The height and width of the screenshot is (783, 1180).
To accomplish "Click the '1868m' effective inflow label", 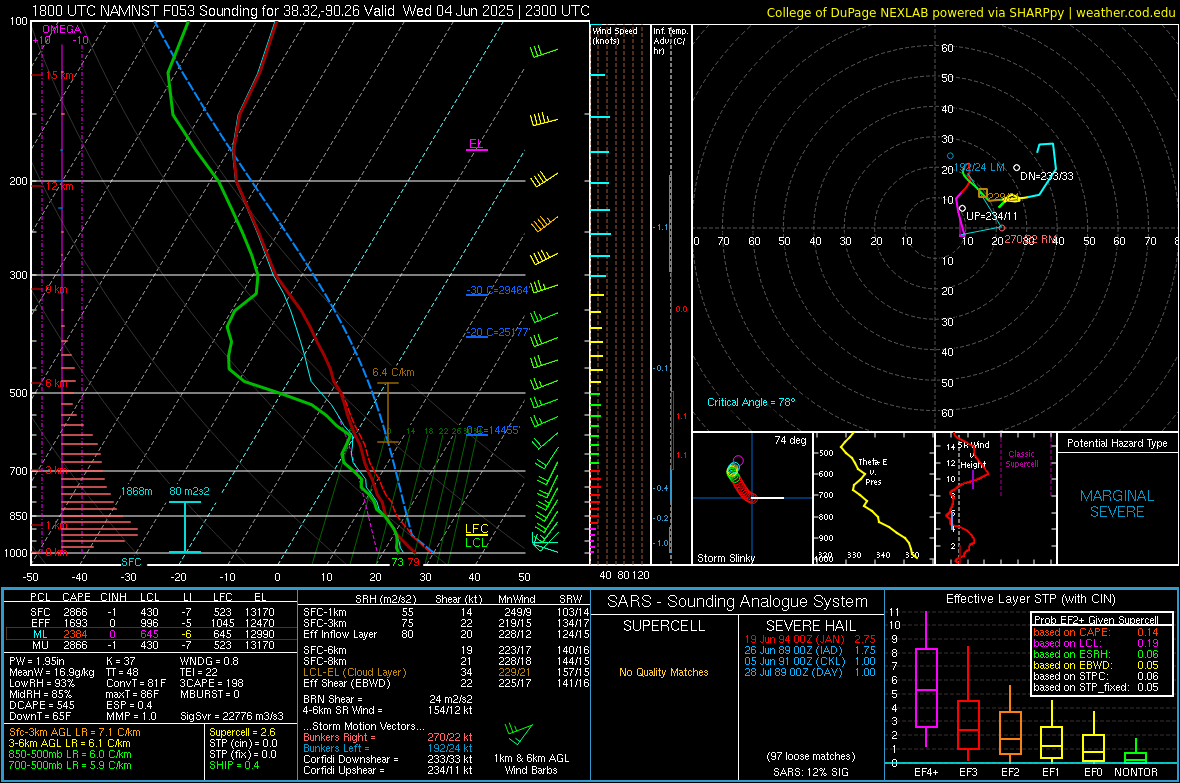I will pyautogui.click(x=136, y=491).
